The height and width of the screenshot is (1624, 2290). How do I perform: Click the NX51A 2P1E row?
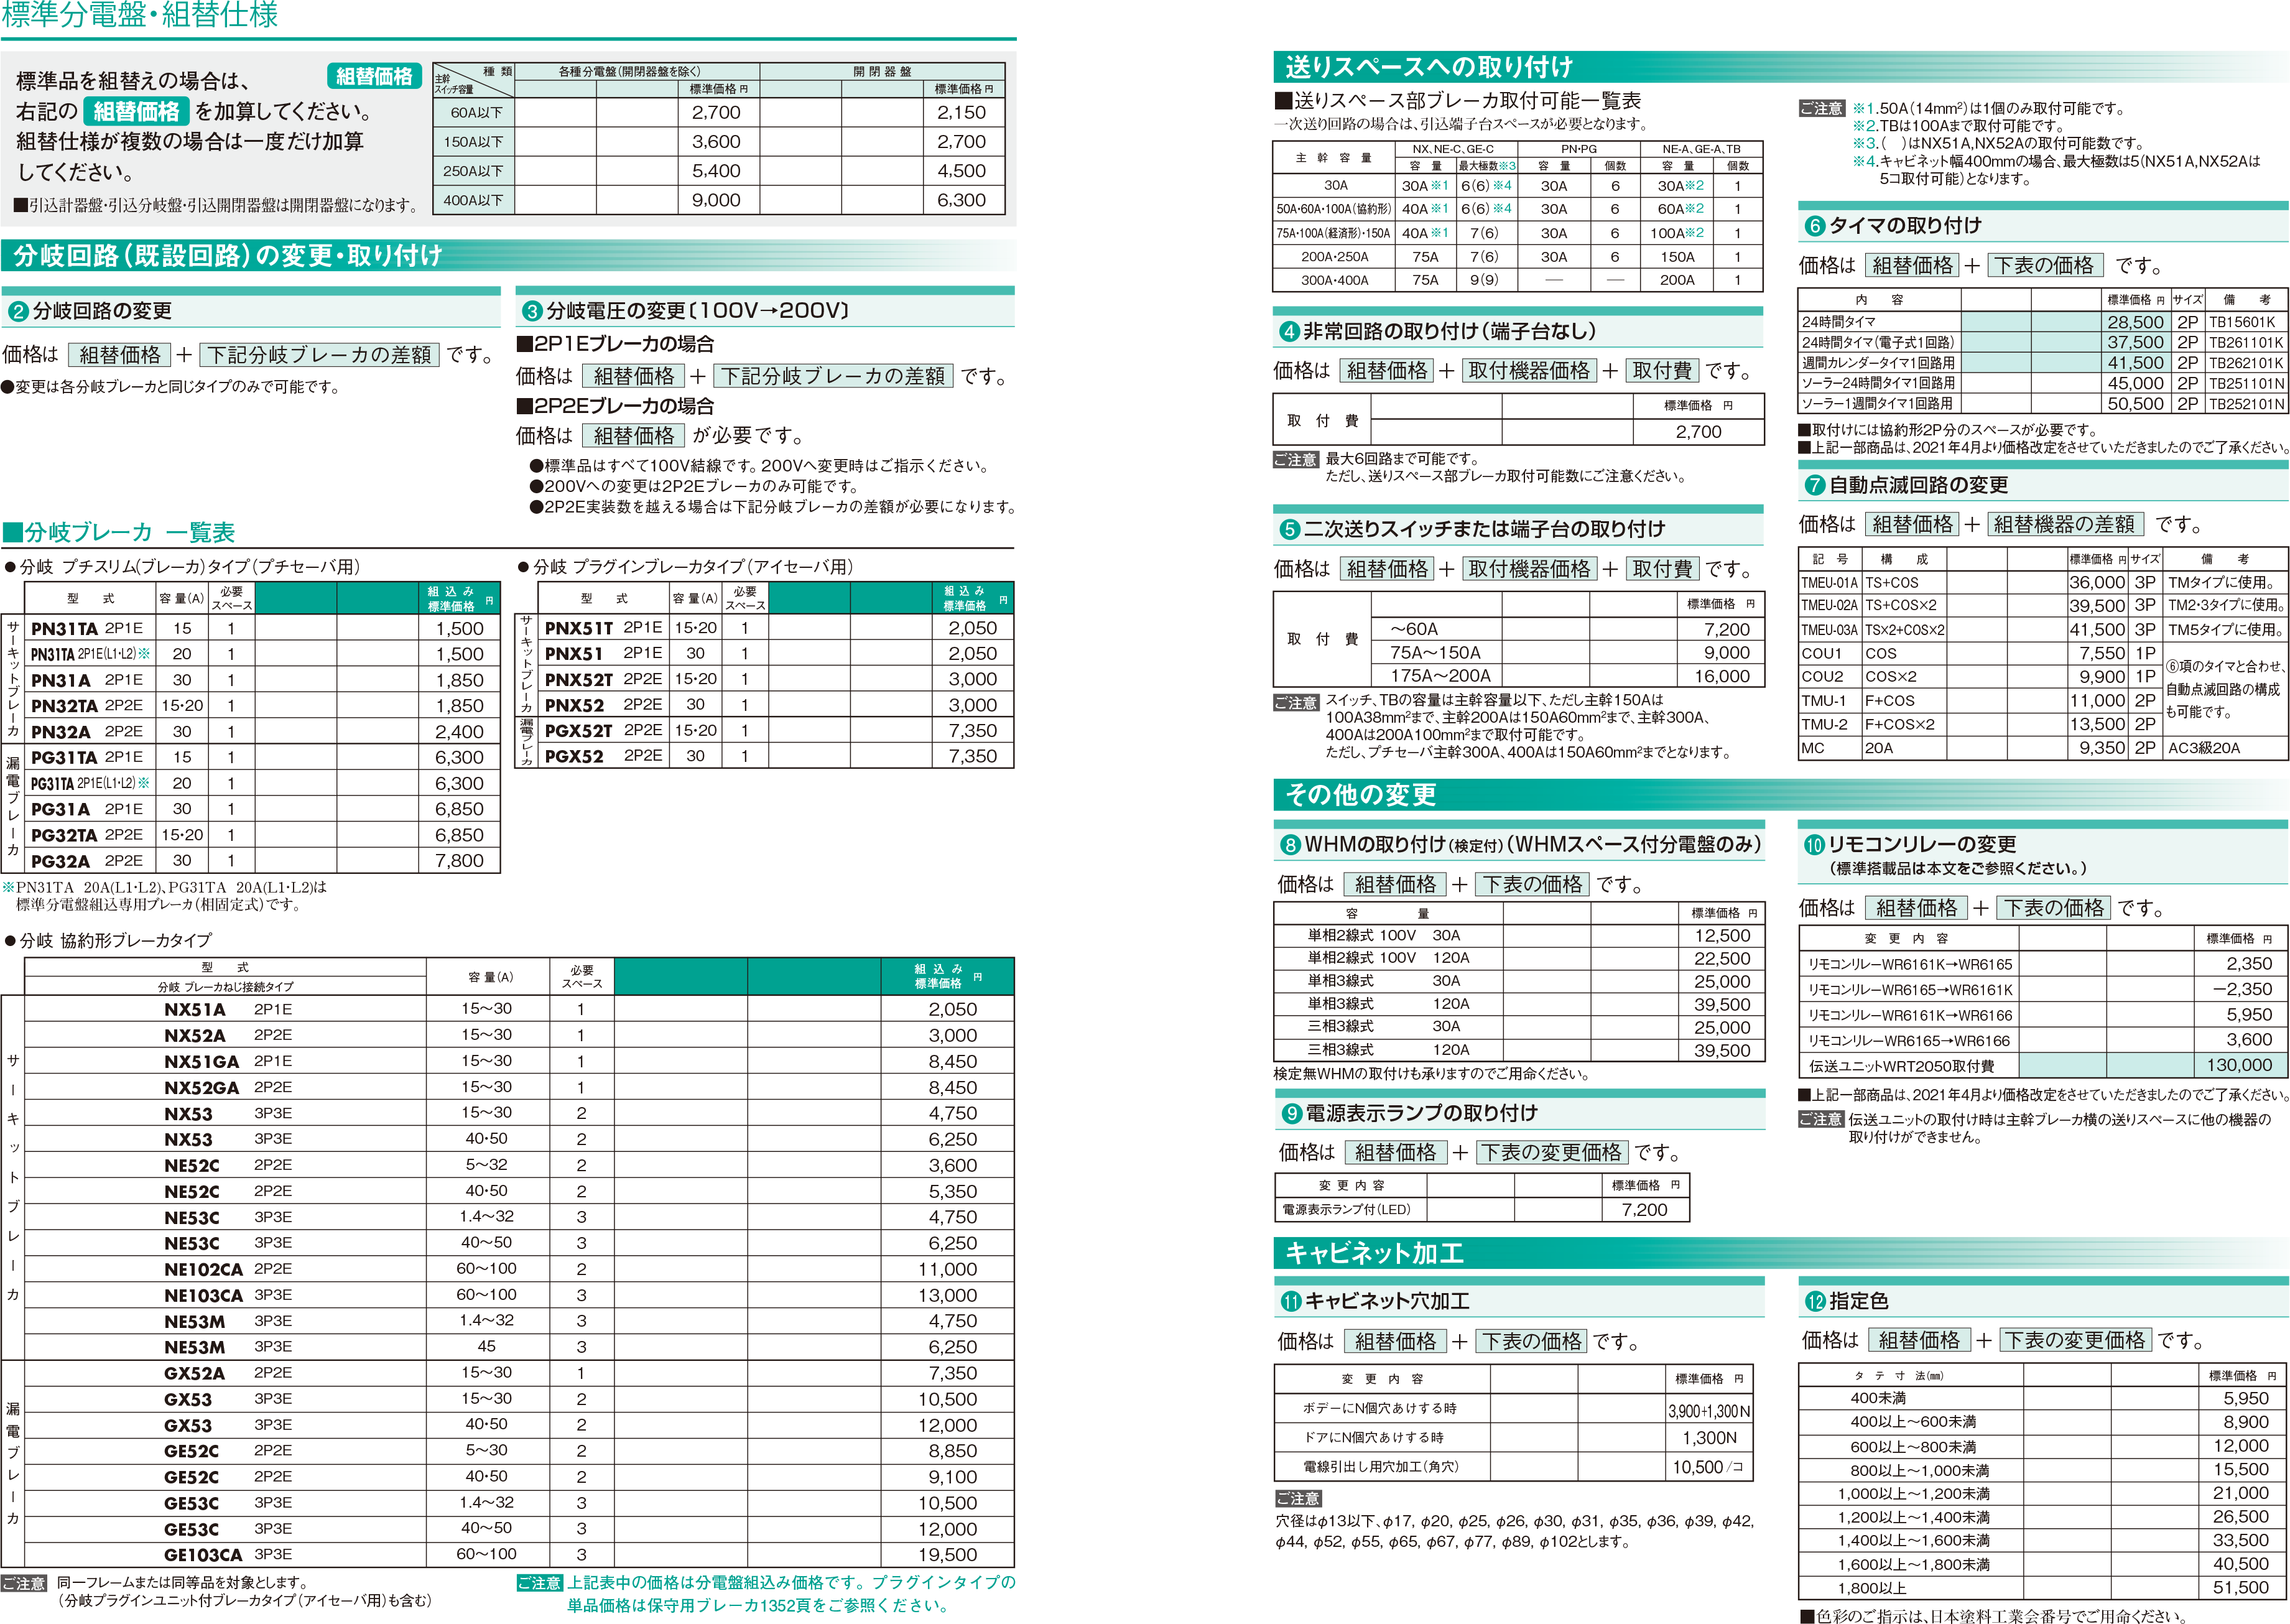(519, 1010)
